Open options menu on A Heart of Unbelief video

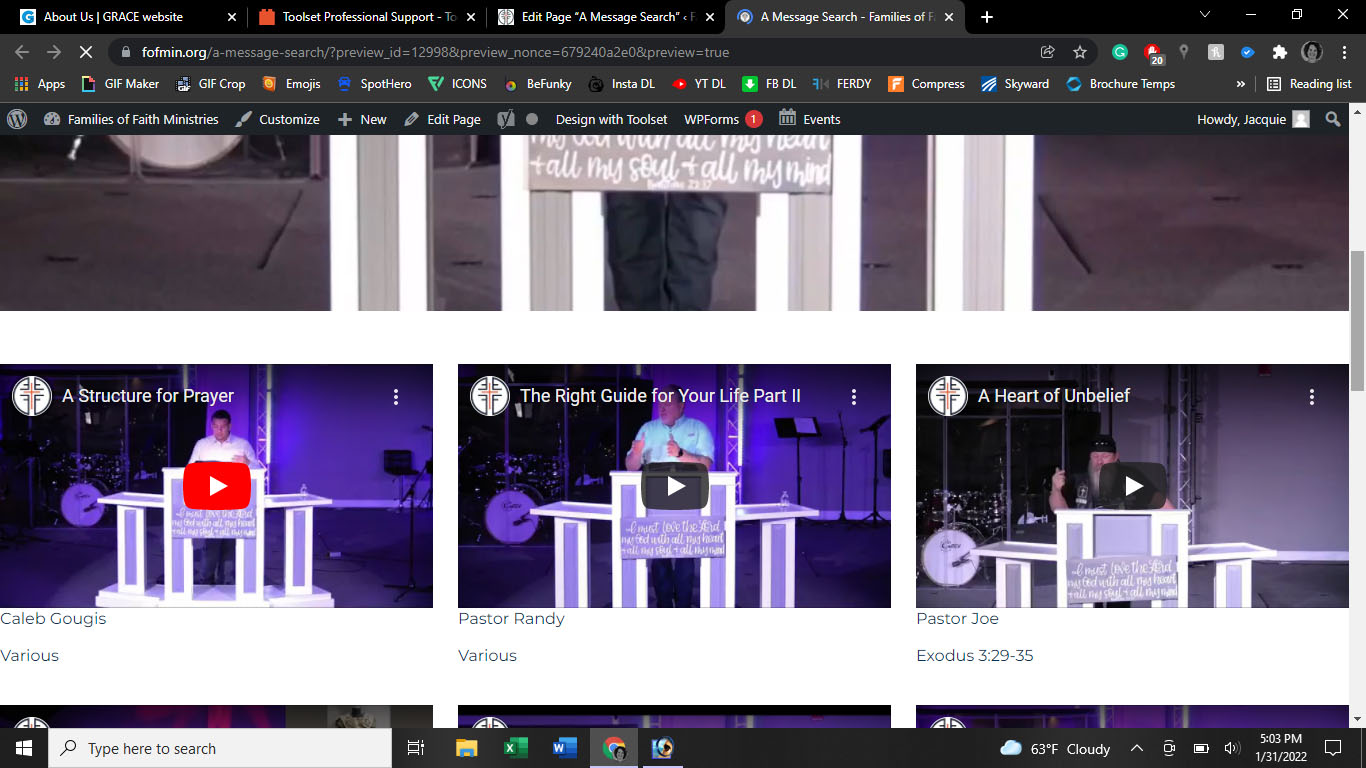click(1312, 397)
